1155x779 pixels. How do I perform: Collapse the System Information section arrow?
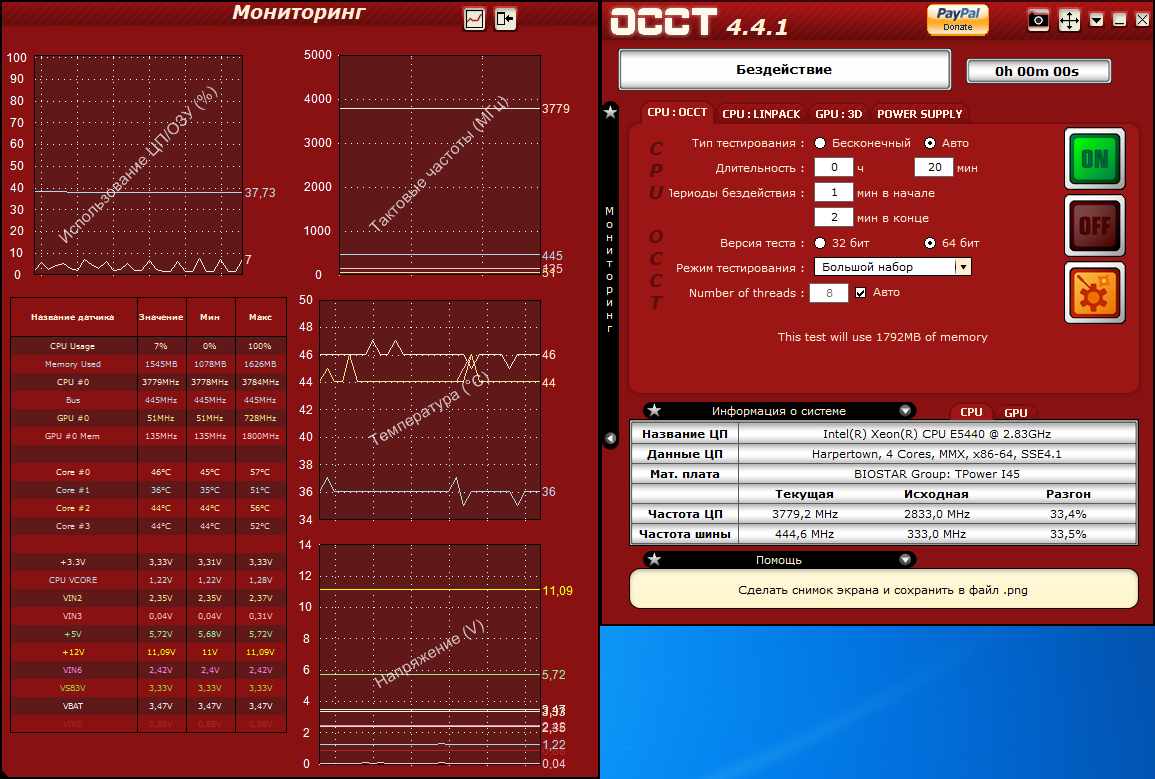(905, 411)
